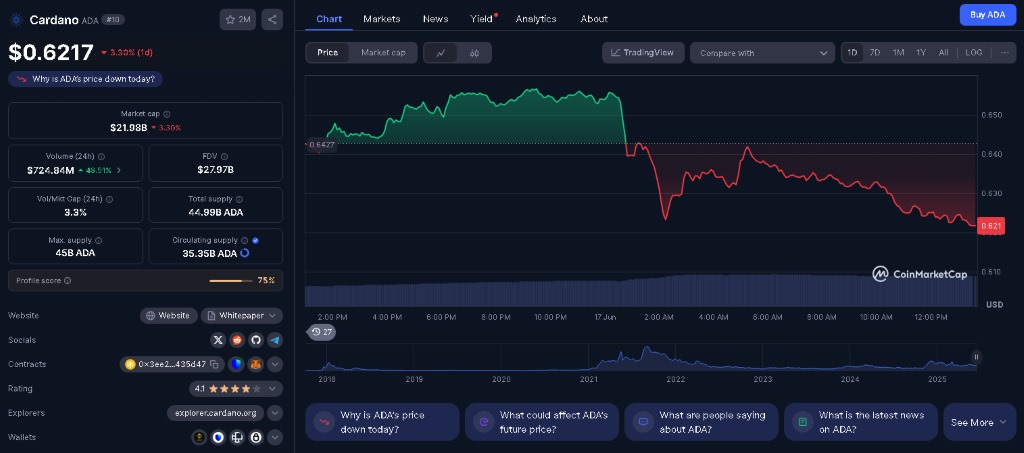
Task: Open the Markets tab
Action: click(382, 19)
